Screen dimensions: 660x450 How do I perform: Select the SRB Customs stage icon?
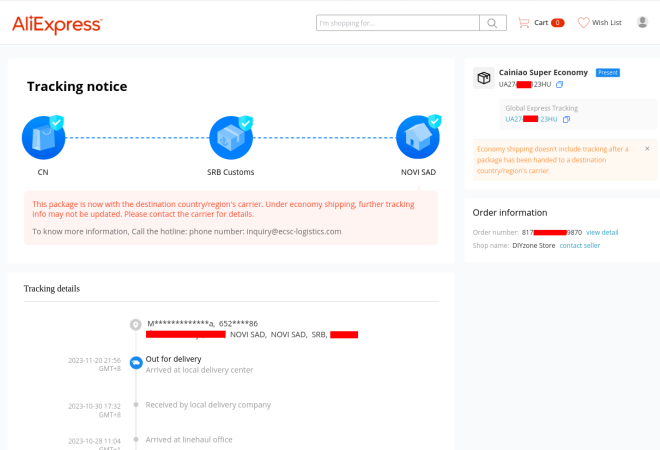coord(231,137)
